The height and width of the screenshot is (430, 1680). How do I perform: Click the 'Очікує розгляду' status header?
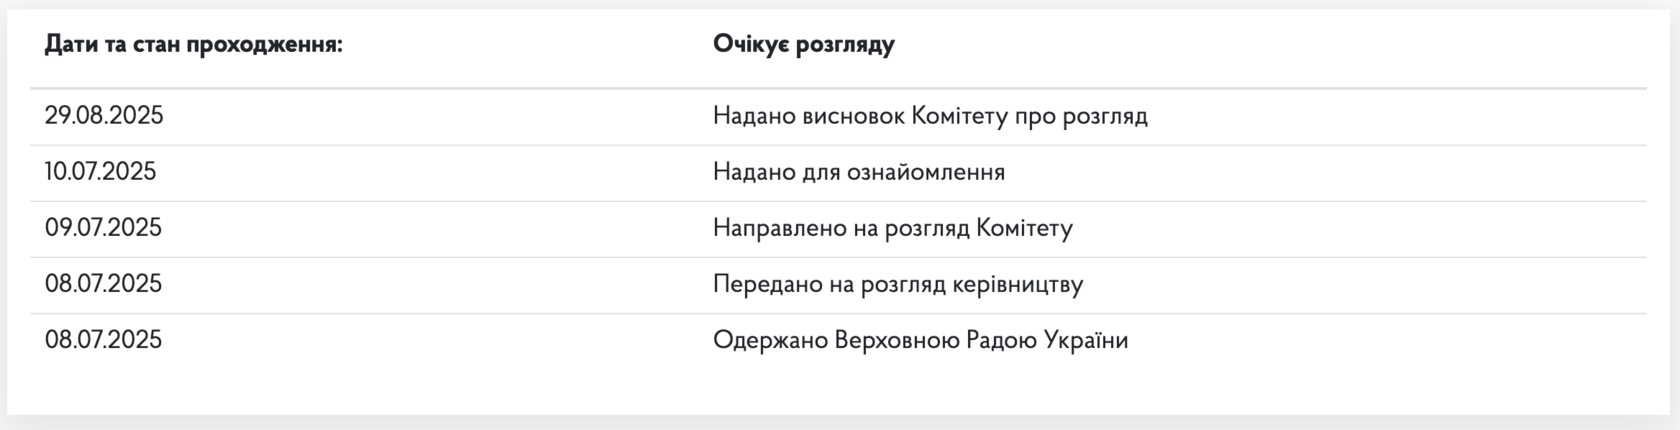click(804, 45)
